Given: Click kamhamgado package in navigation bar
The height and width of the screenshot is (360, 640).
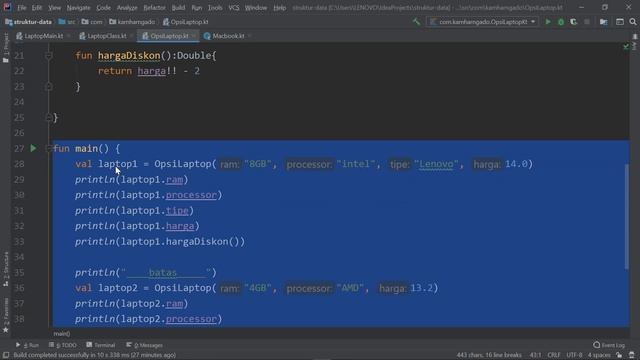Looking at the screenshot, I should (132, 22).
